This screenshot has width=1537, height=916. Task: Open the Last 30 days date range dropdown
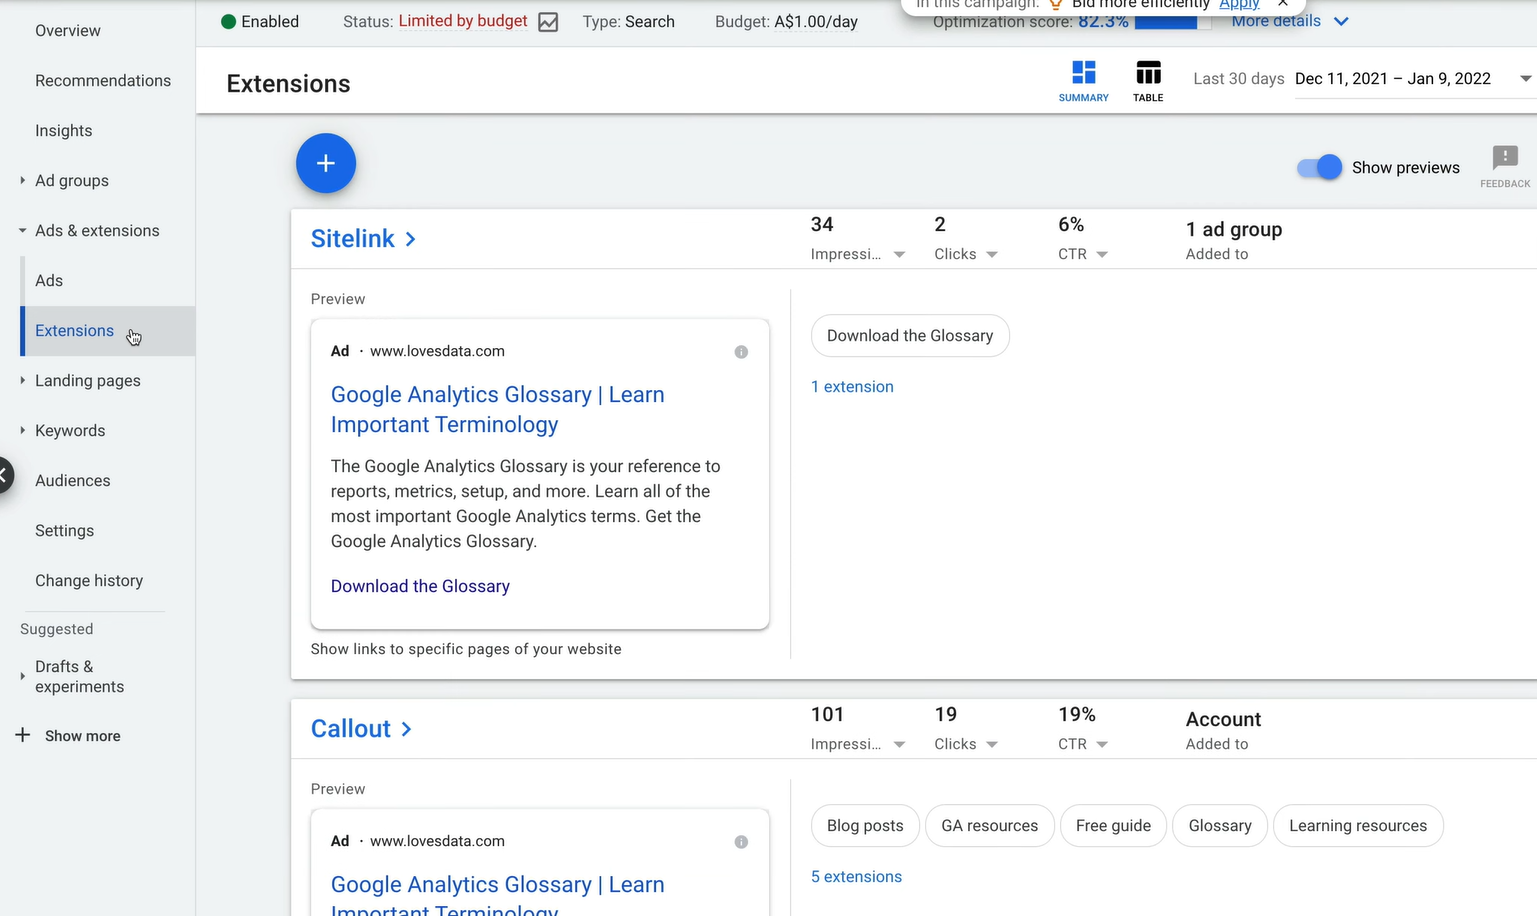tap(1525, 78)
